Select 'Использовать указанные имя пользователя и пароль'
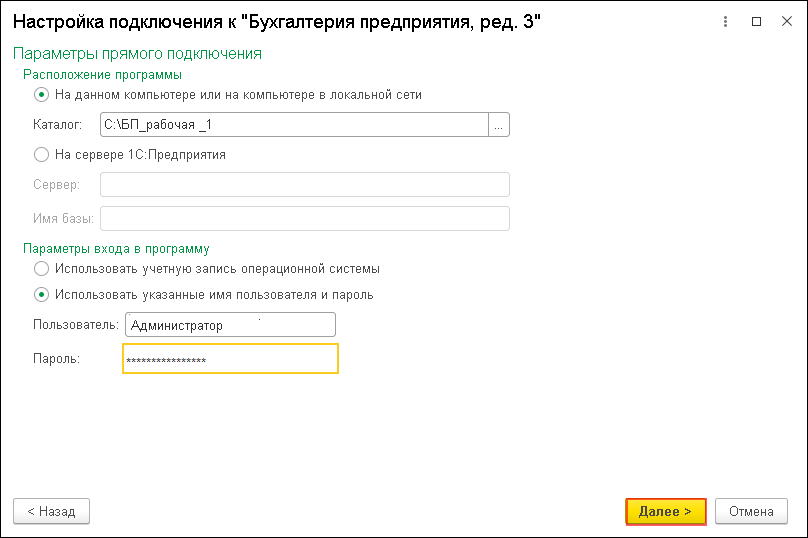 (41, 295)
